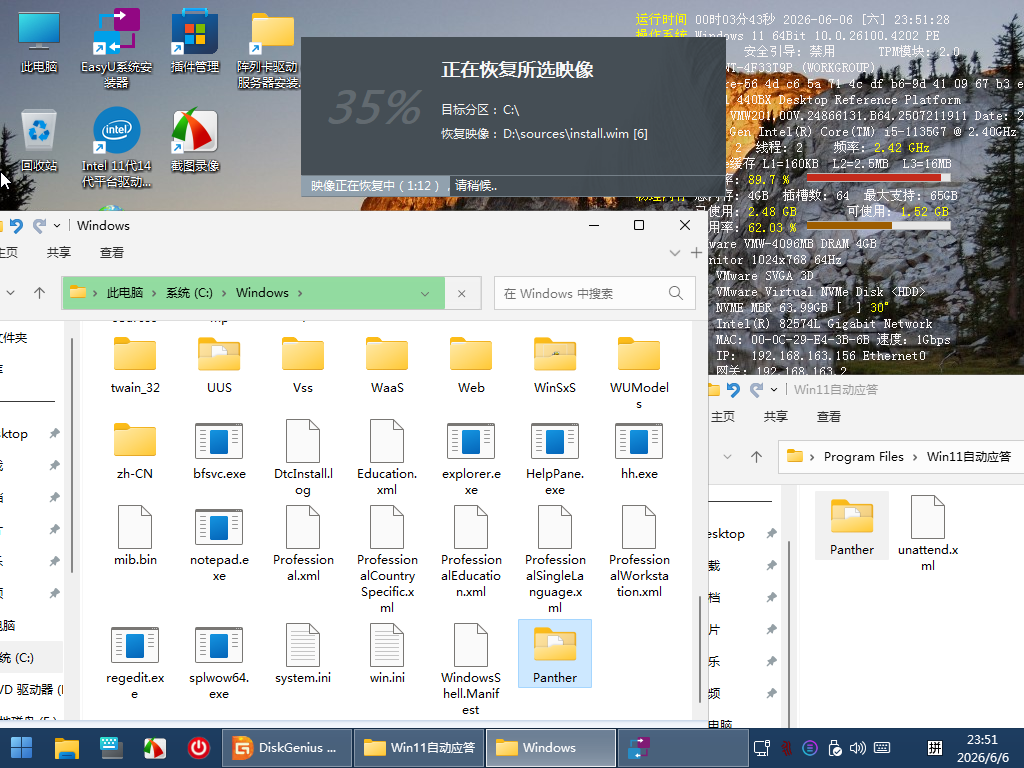Select the twain_32 folder
1024x768 pixels.
(x=135, y=366)
